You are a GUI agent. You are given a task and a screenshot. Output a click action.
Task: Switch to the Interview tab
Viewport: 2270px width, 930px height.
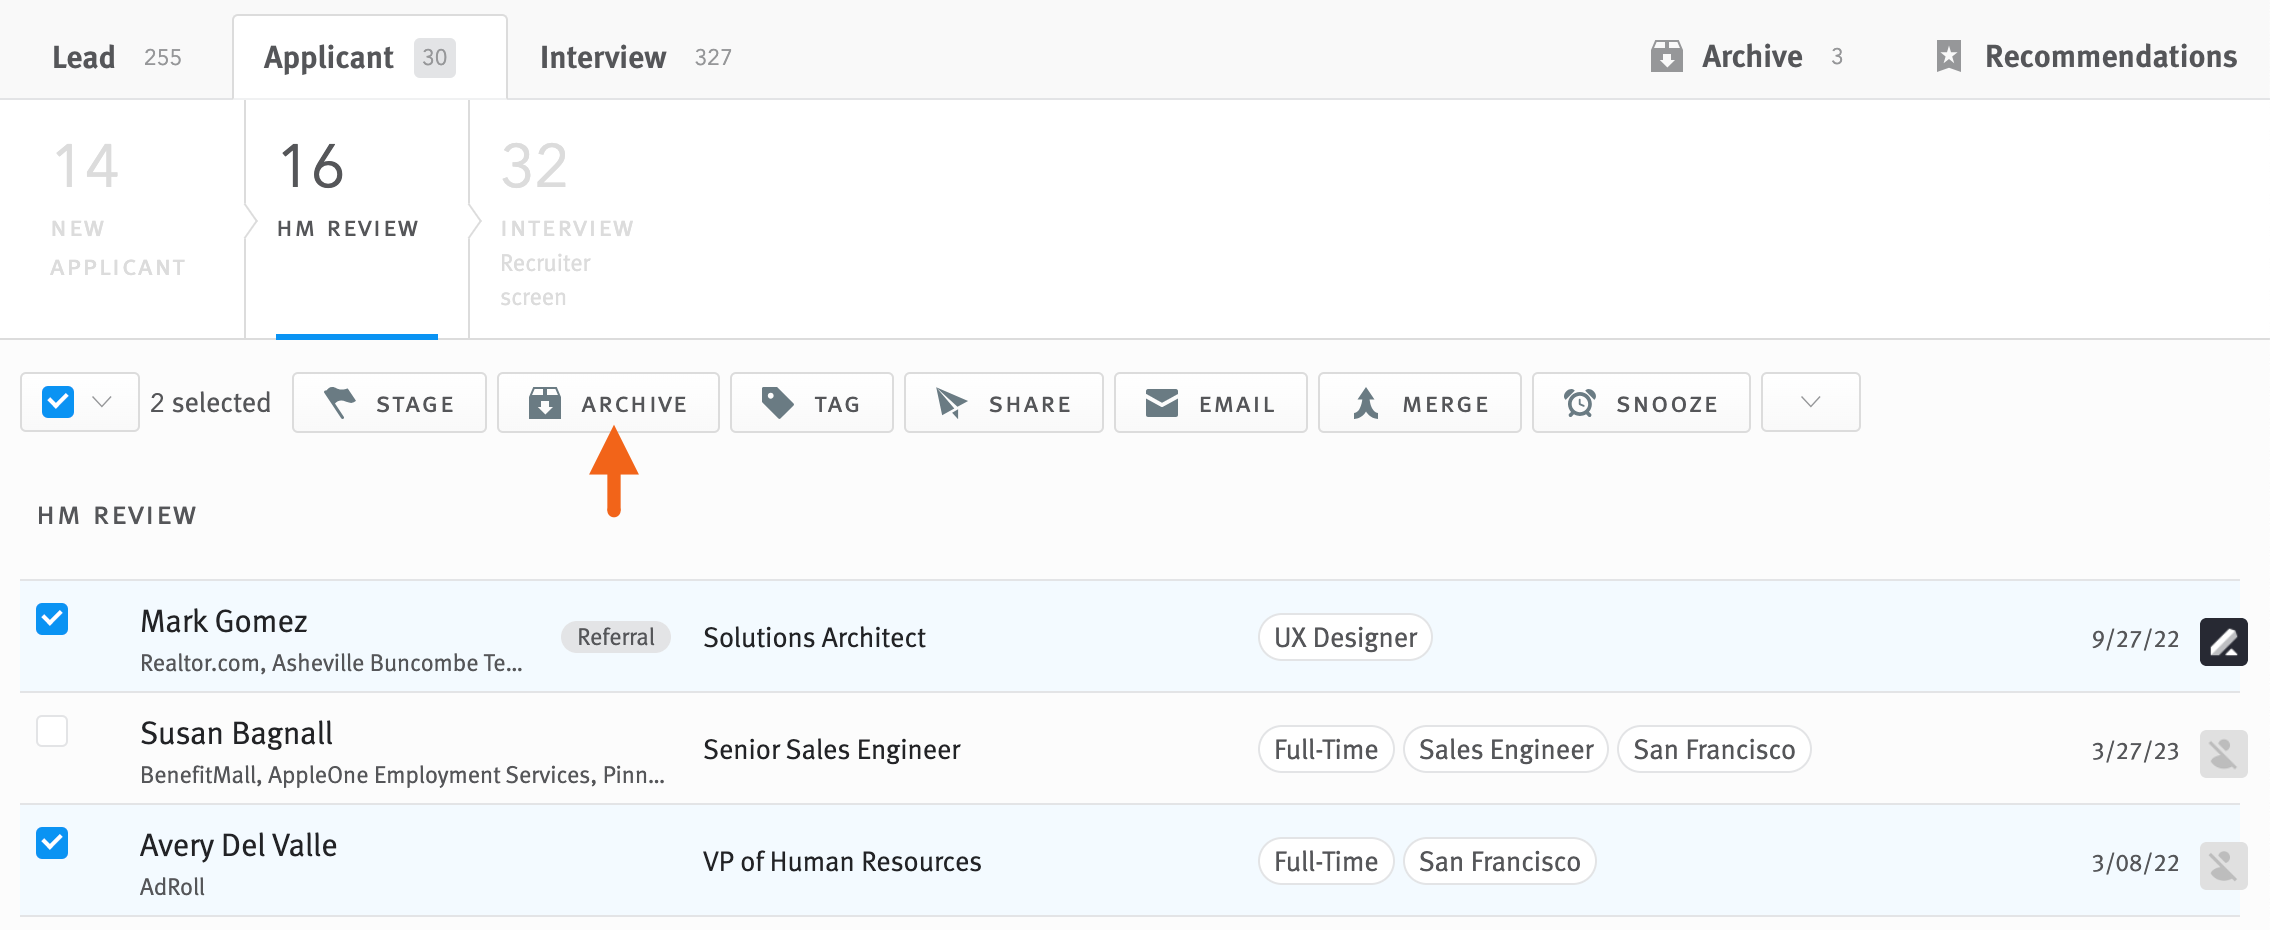point(602,57)
